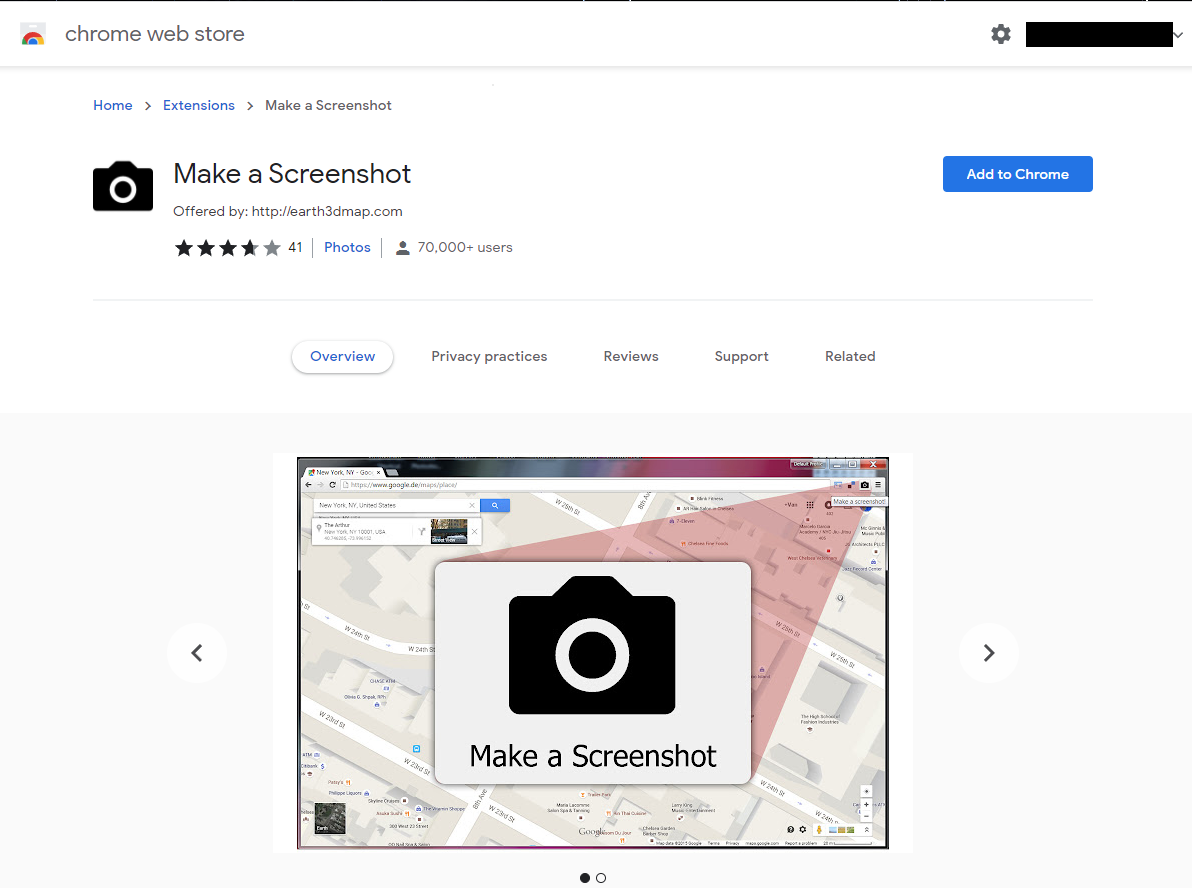The height and width of the screenshot is (888, 1192).
Task: Switch to the Overview tab
Action: [343, 357]
